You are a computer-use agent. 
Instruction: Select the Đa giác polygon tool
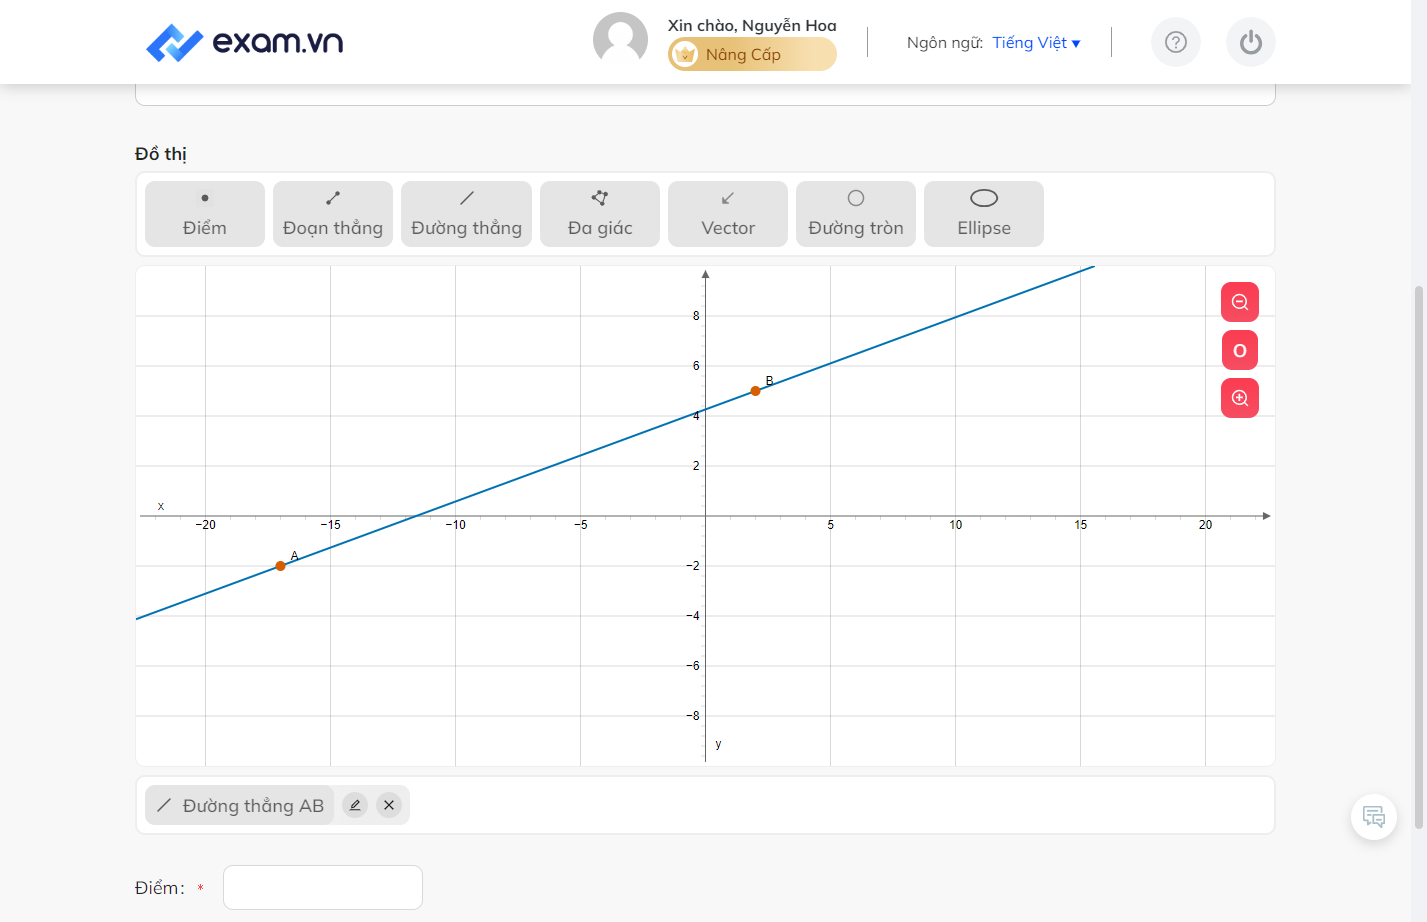(600, 214)
